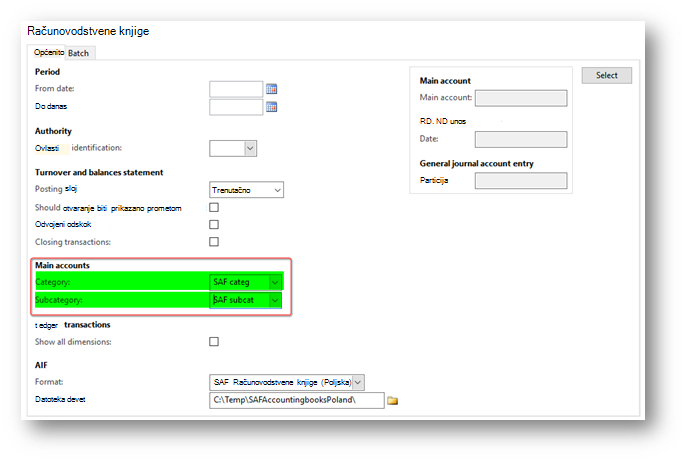The height and width of the screenshot is (462, 687).
Task: Click the Računovodstvene knjige title
Action: click(88, 31)
